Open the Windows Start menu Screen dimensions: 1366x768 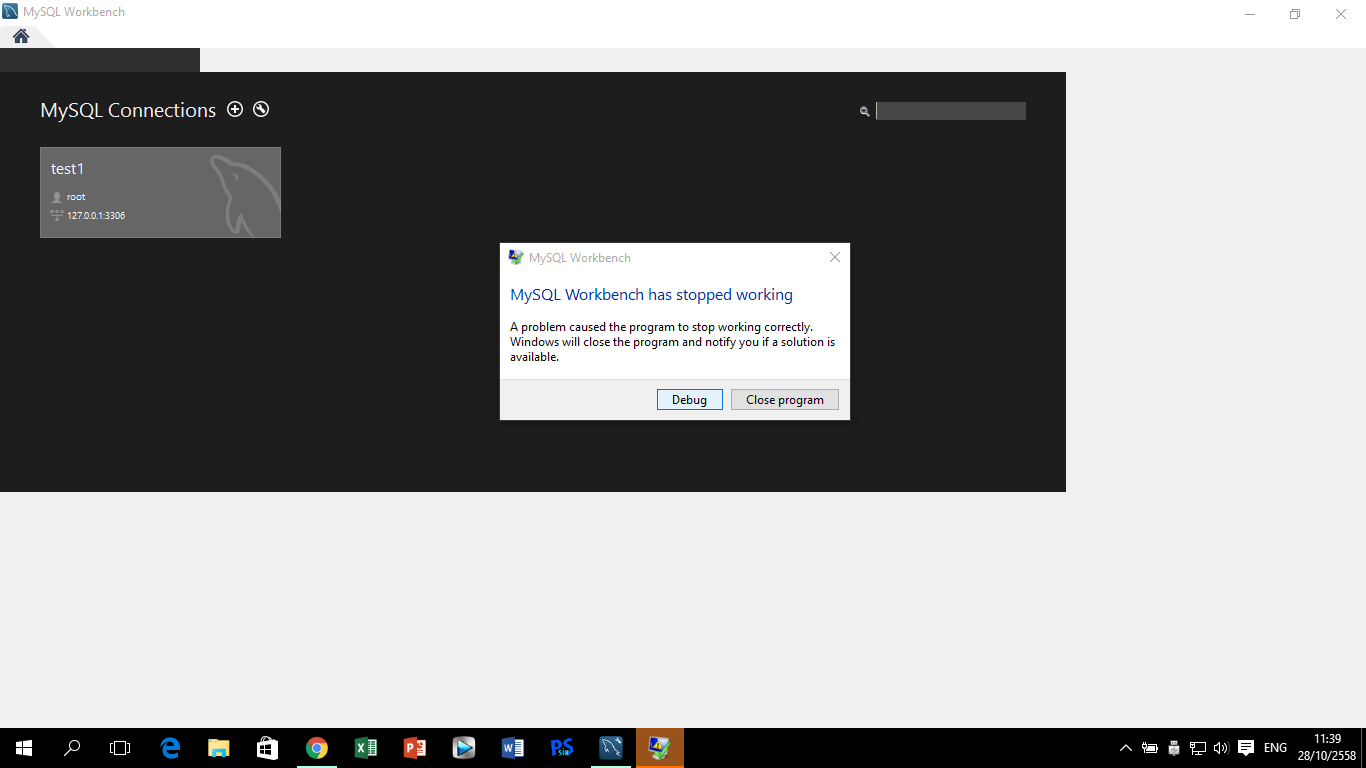click(24, 747)
